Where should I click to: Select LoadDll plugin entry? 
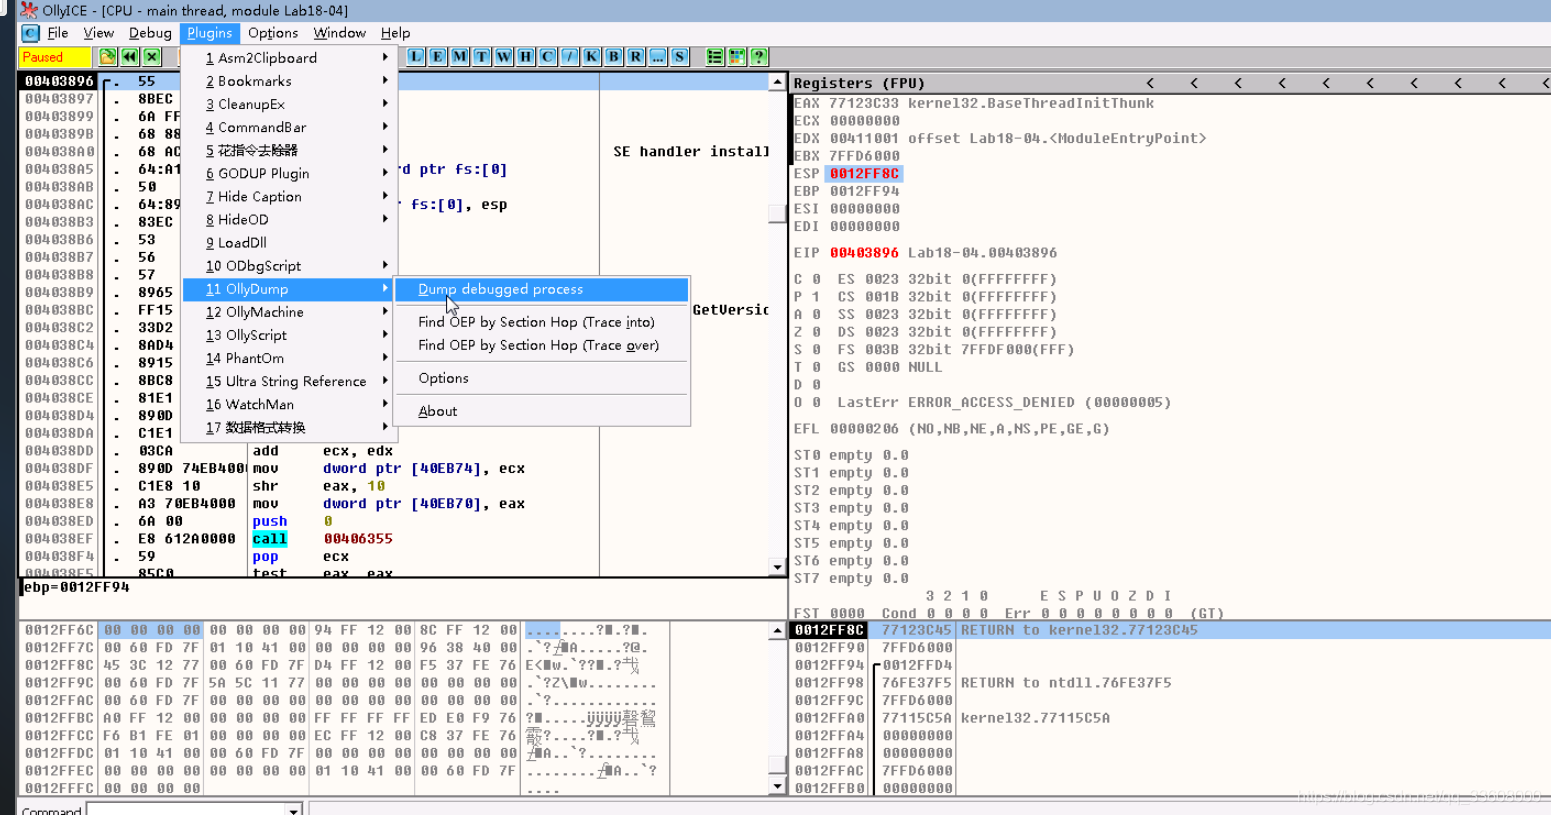[289, 242]
